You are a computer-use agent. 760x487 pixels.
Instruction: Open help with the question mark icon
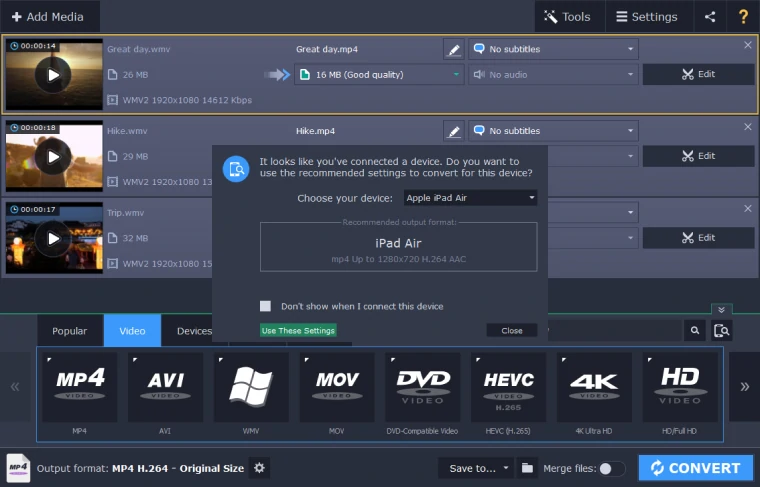[743, 16]
